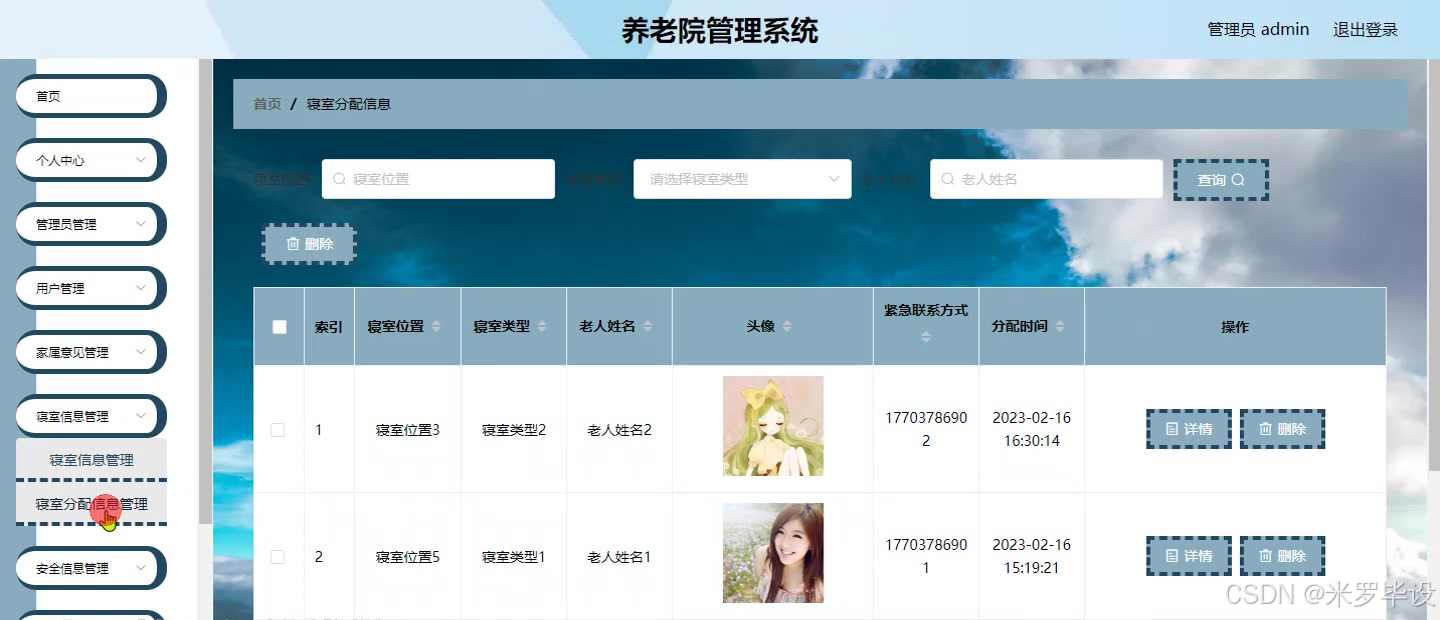This screenshot has height=620, width=1440.
Task: Collapse the 寝室信息管理 sidebar menu
Action: click(90, 416)
